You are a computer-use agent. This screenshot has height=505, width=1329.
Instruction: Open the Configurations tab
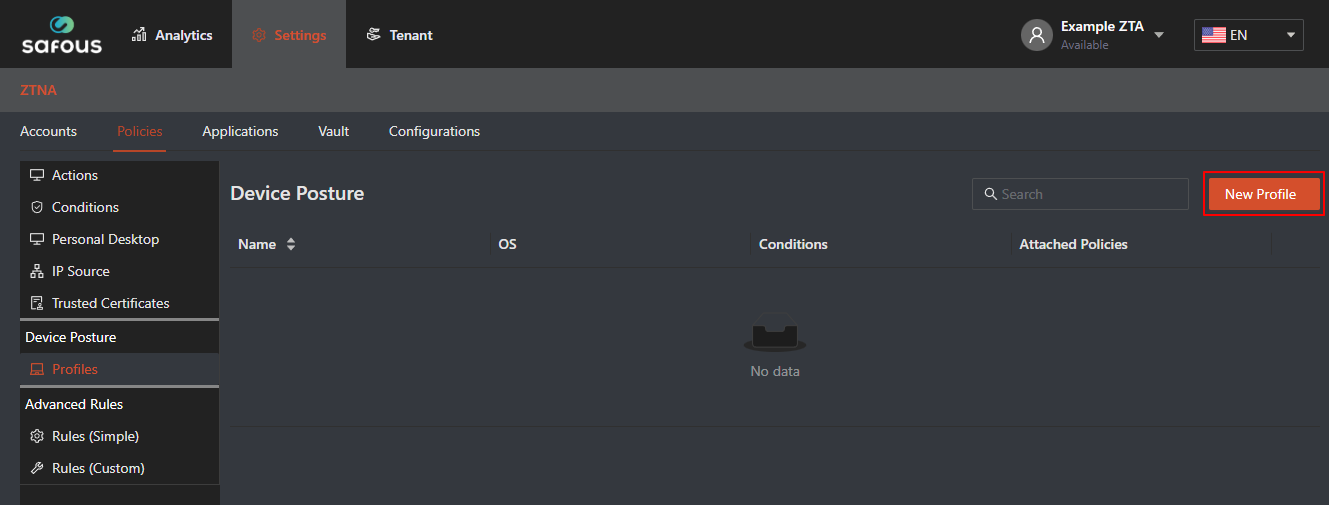434,131
